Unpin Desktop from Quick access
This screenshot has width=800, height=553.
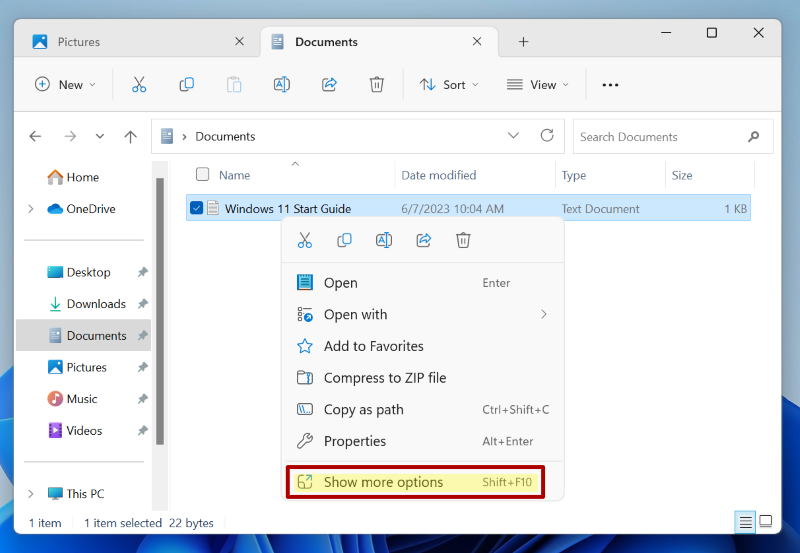[x=143, y=272]
